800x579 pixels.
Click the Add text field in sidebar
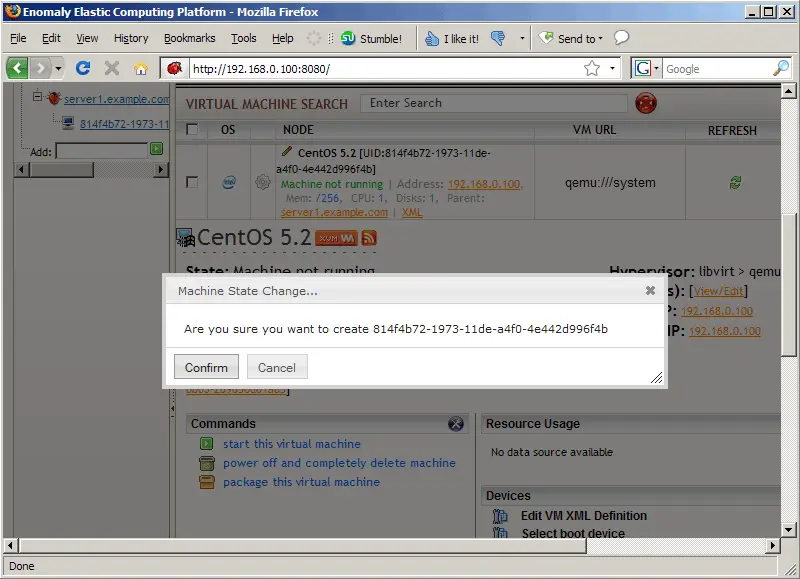pyautogui.click(x=102, y=151)
